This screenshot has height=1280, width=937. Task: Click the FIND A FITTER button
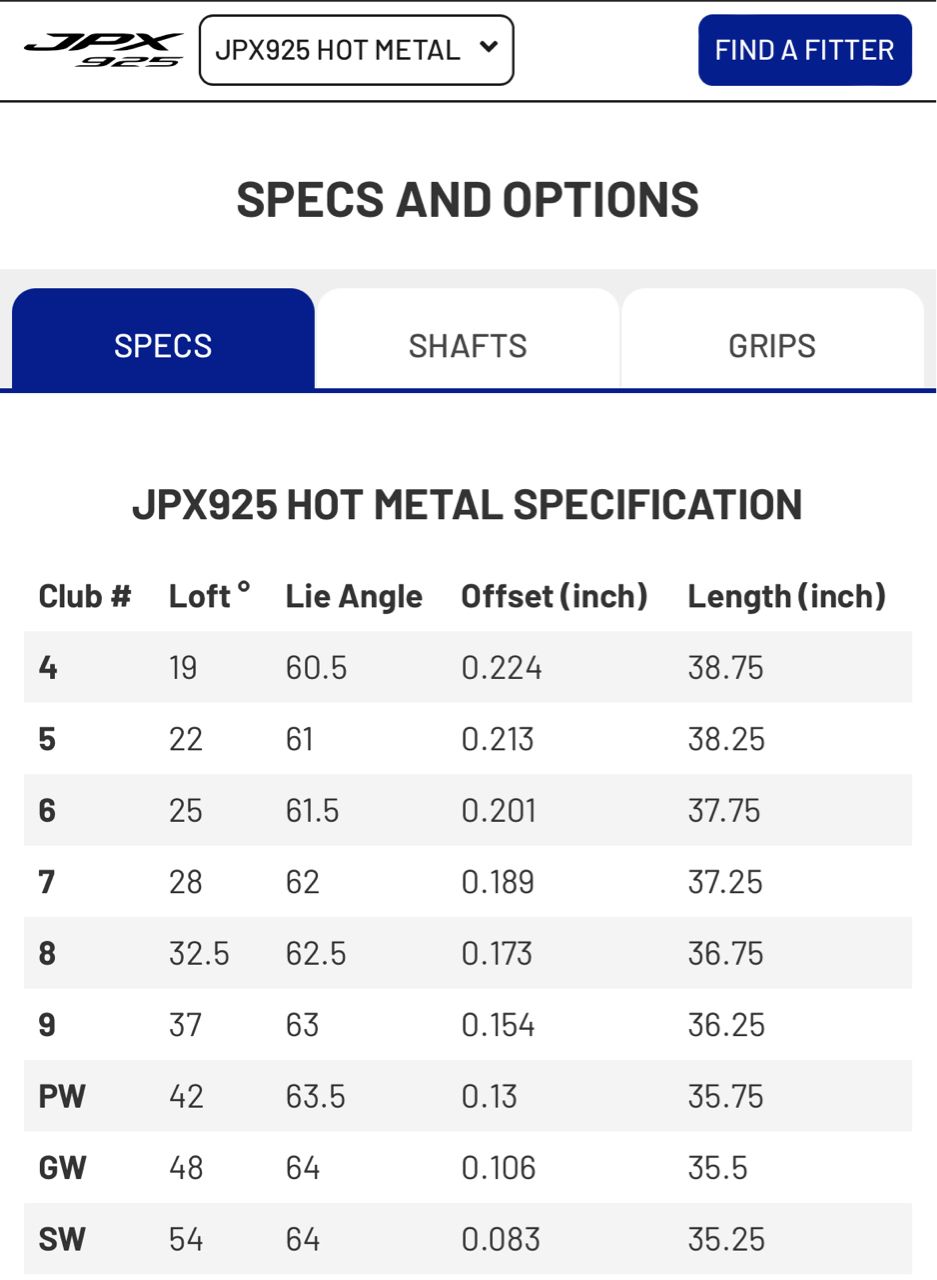point(804,50)
